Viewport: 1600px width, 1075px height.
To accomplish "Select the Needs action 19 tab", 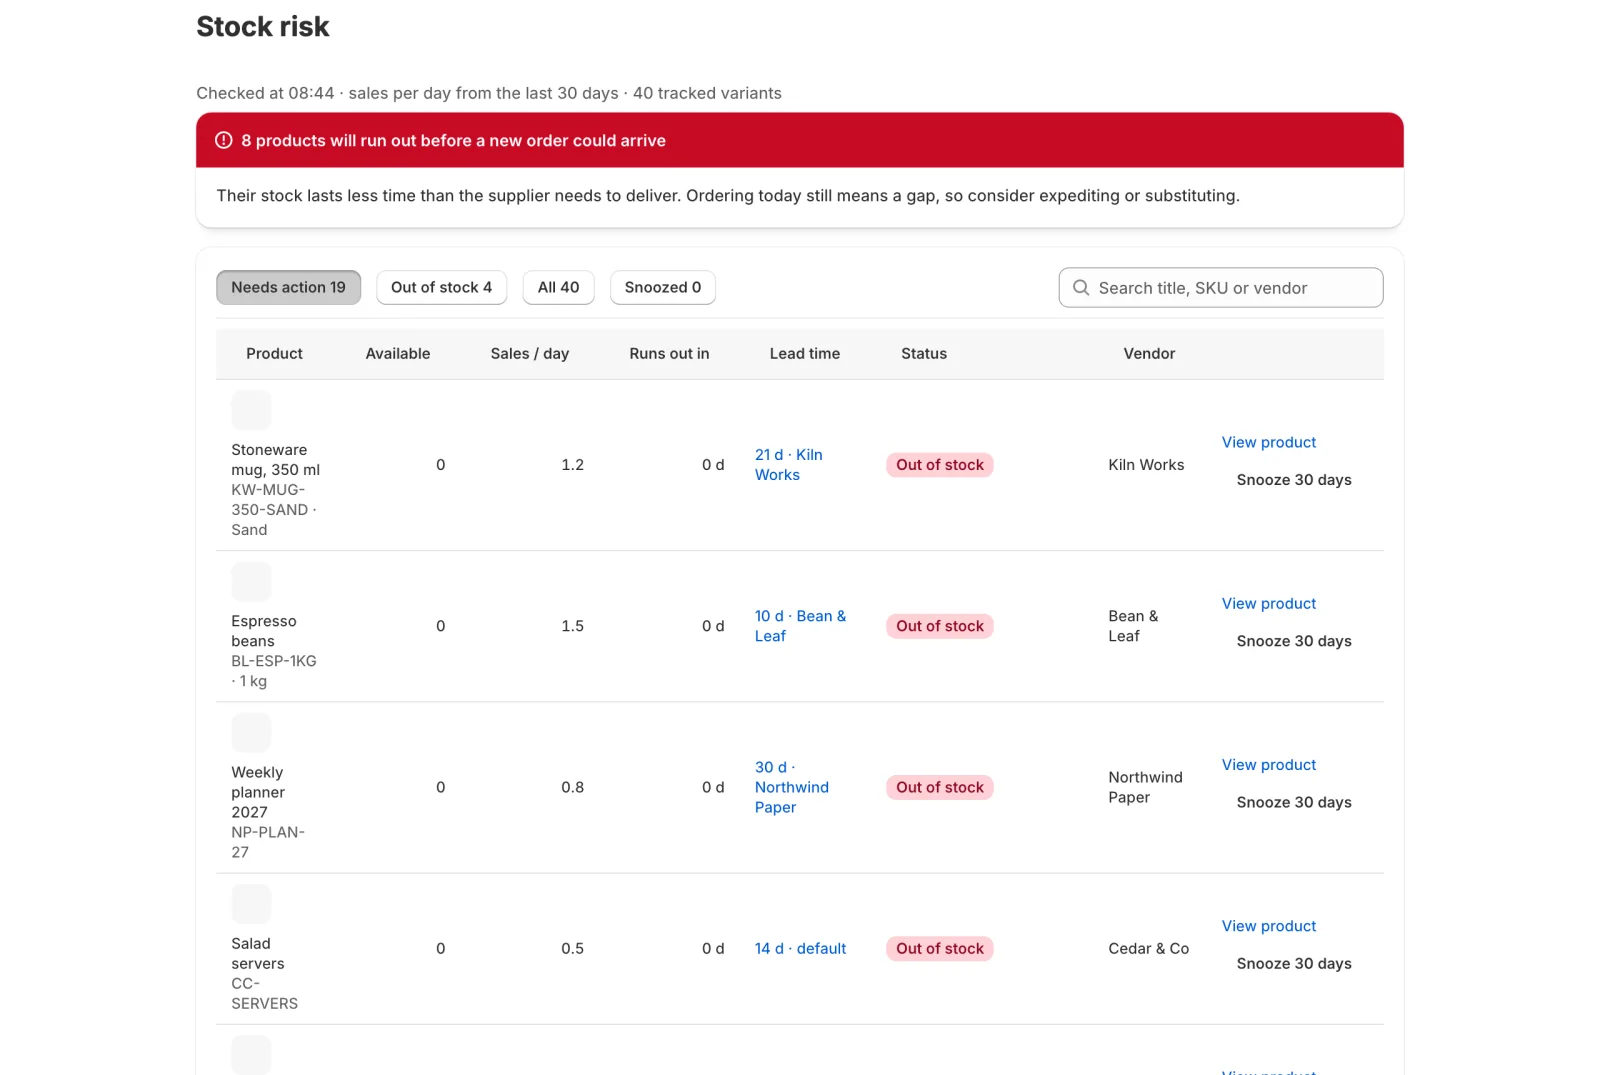I will coord(288,287).
